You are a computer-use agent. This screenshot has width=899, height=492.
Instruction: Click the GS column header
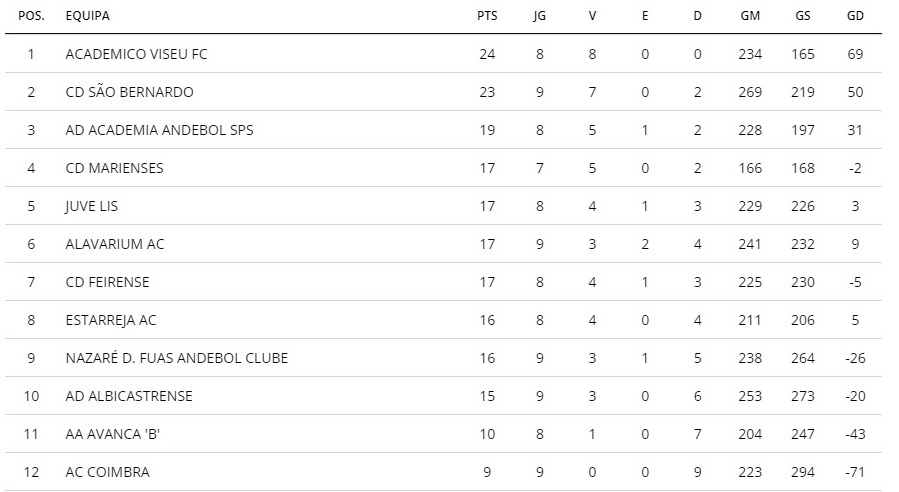pos(803,16)
